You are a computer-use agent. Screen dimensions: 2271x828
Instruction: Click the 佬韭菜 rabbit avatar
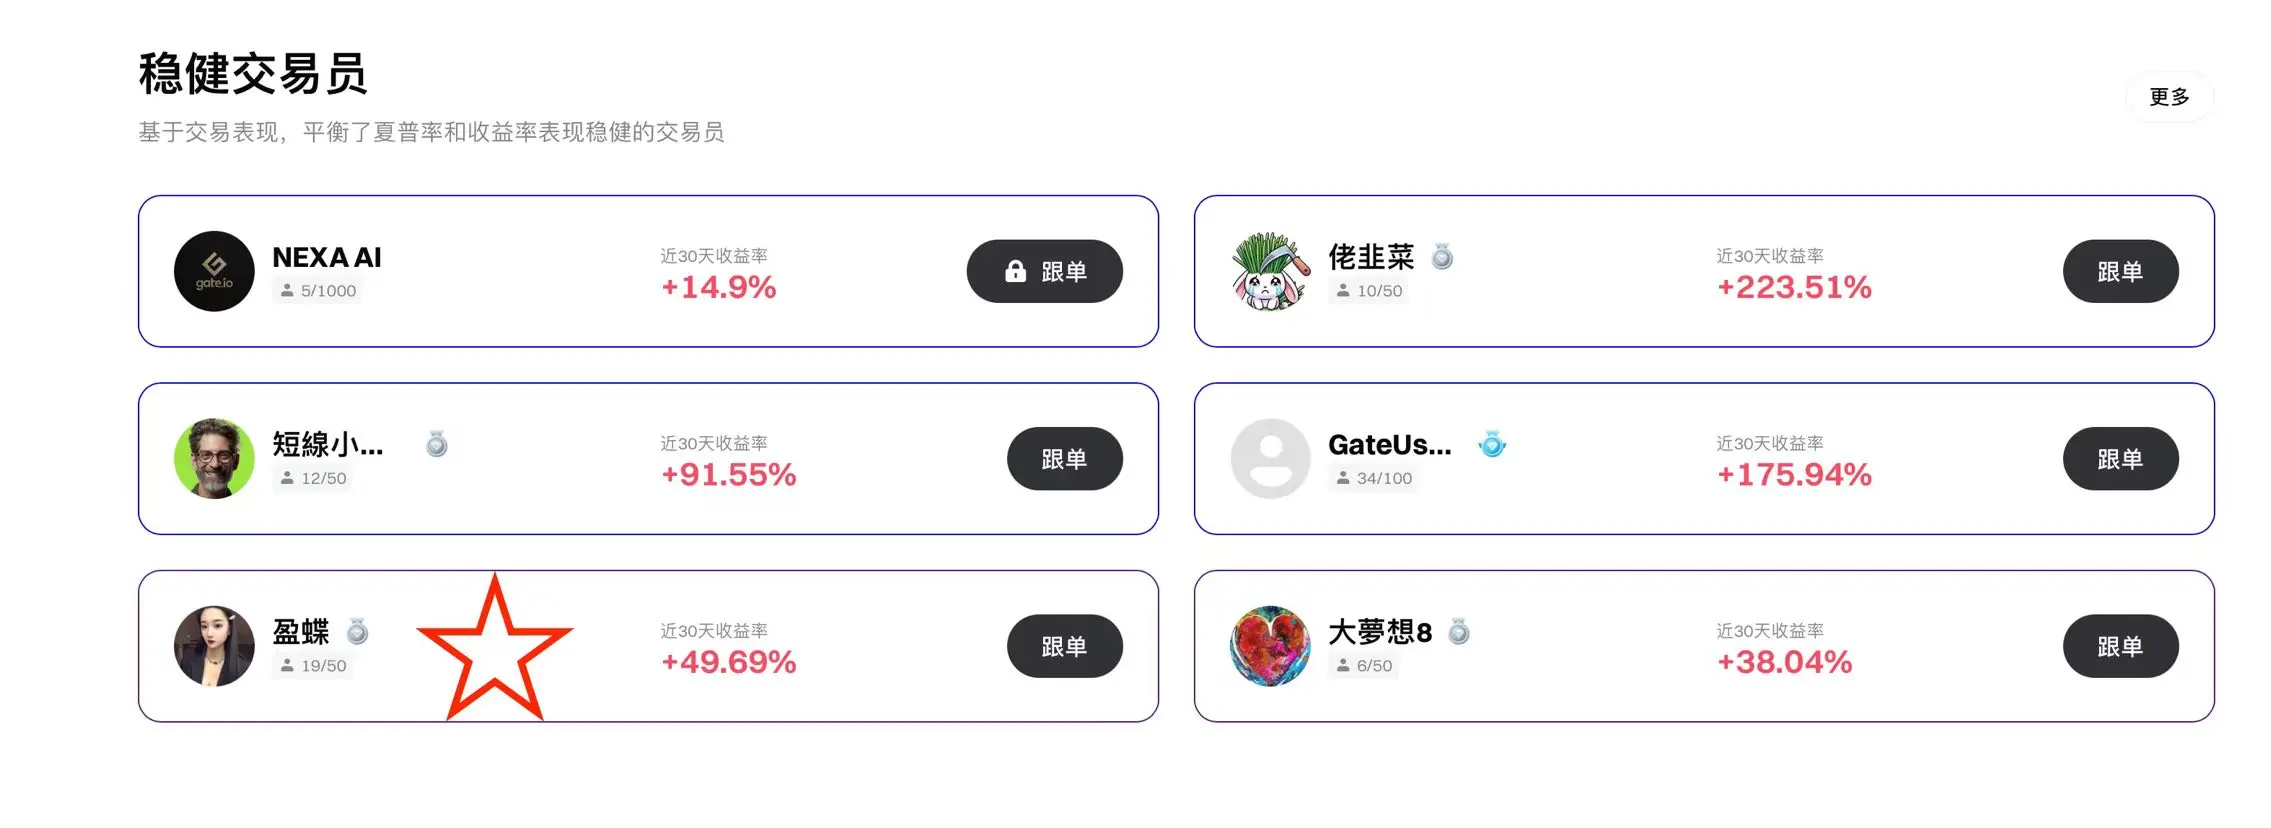click(1269, 271)
